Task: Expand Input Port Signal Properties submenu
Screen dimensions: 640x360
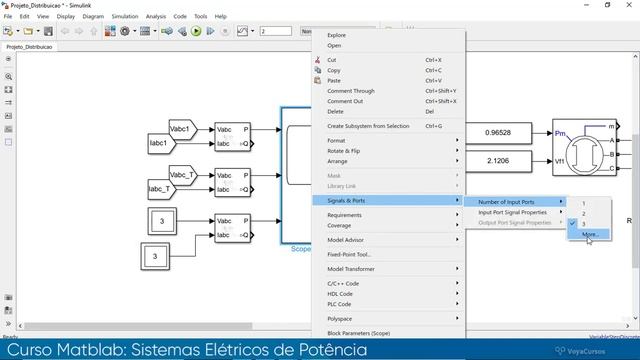Action: (516, 212)
